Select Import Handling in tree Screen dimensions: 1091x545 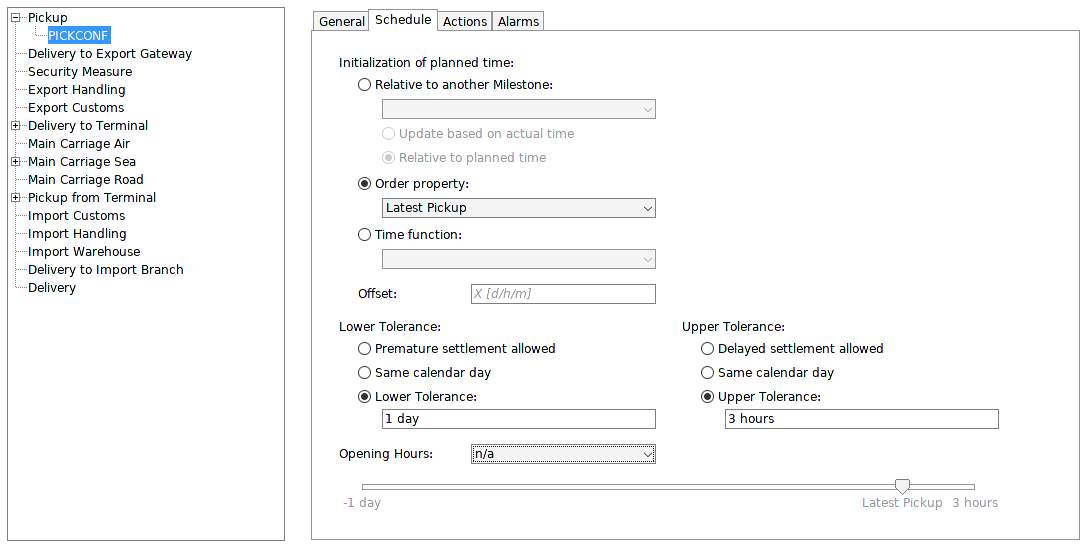point(77,234)
